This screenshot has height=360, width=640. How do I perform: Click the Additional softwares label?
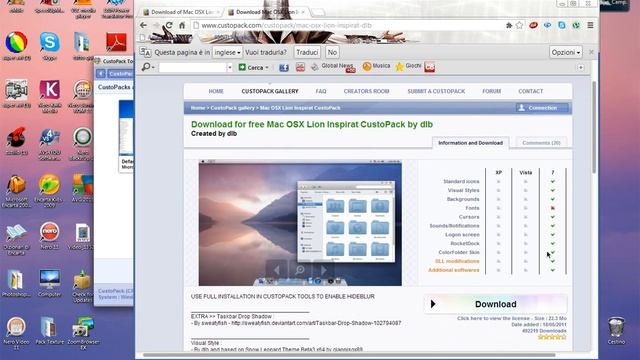pyautogui.click(x=453, y=270)
